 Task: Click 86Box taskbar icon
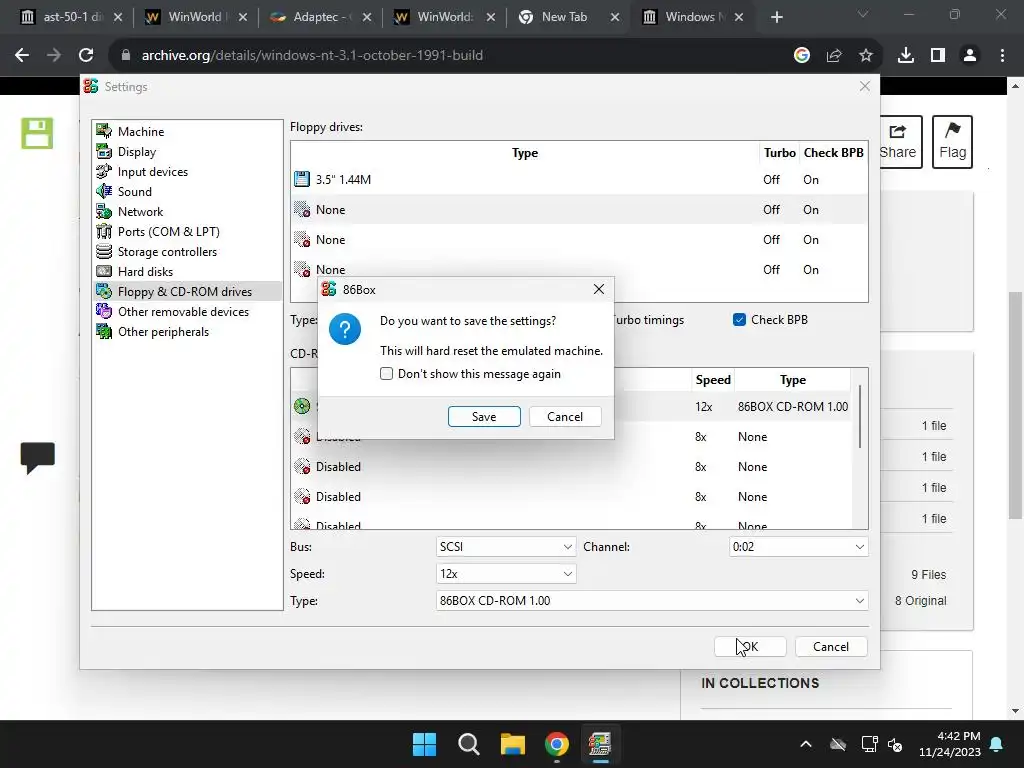[600, 744]
